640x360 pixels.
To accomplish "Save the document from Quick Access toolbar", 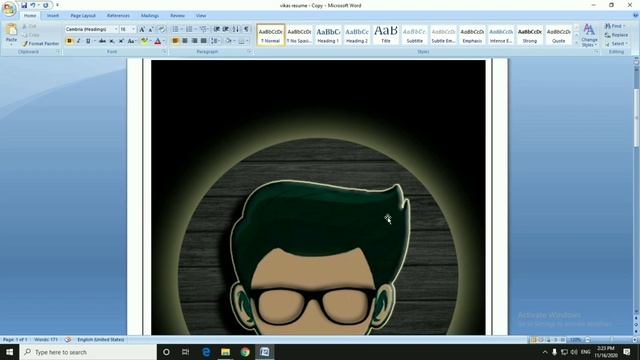I will [x=24, y=5].
